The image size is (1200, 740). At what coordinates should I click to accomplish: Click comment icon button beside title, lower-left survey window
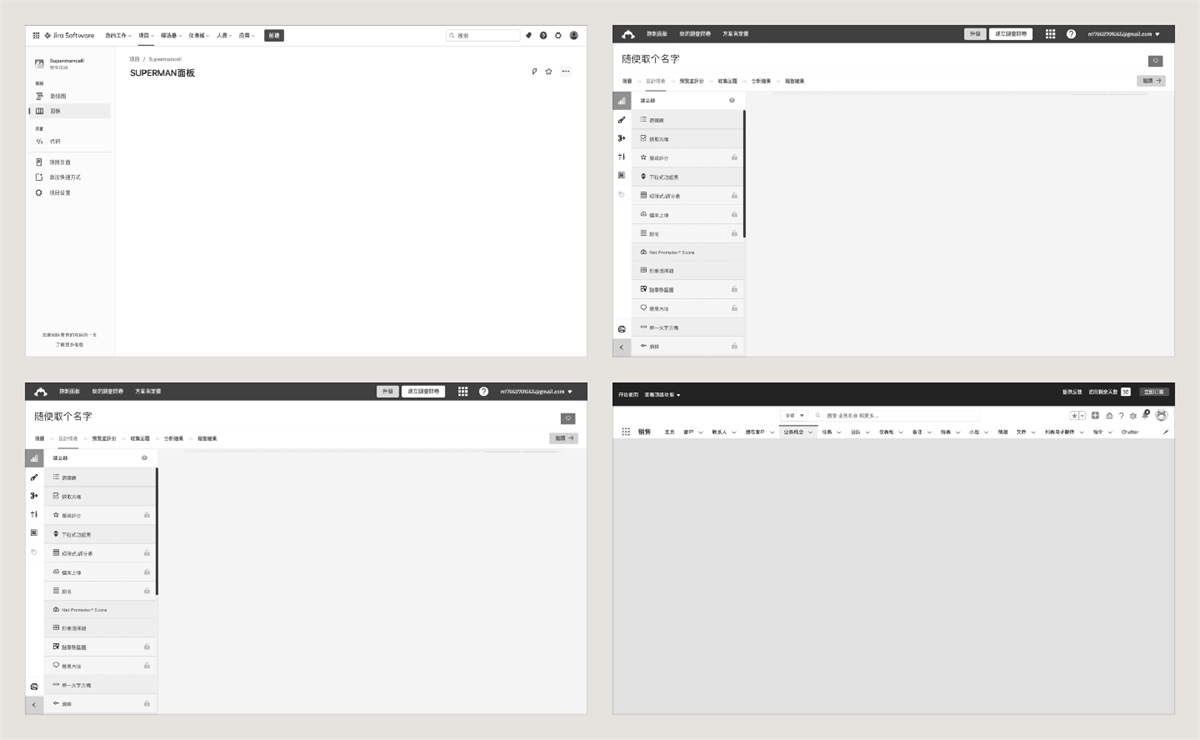click(568, 418)
